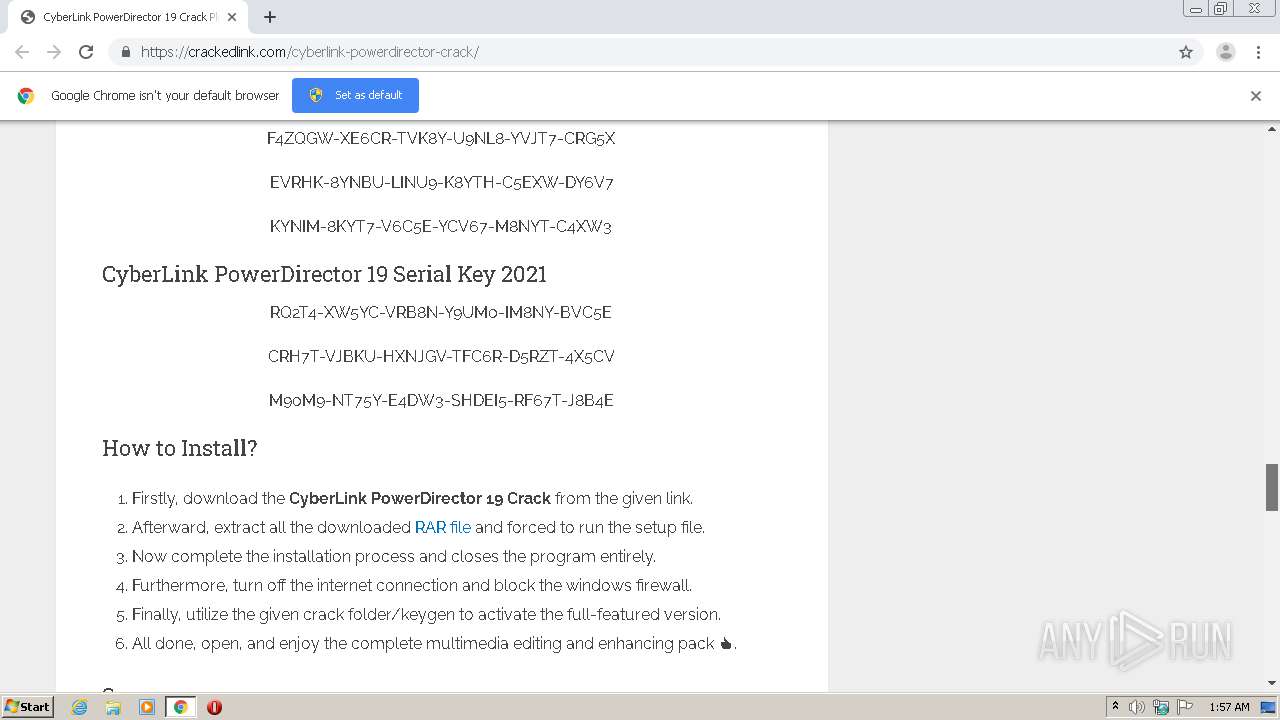The width and height of the screenshot is (1280, 720).
Task: Click the page vertical scrollbar thumb
Action: pos(1272,487)
